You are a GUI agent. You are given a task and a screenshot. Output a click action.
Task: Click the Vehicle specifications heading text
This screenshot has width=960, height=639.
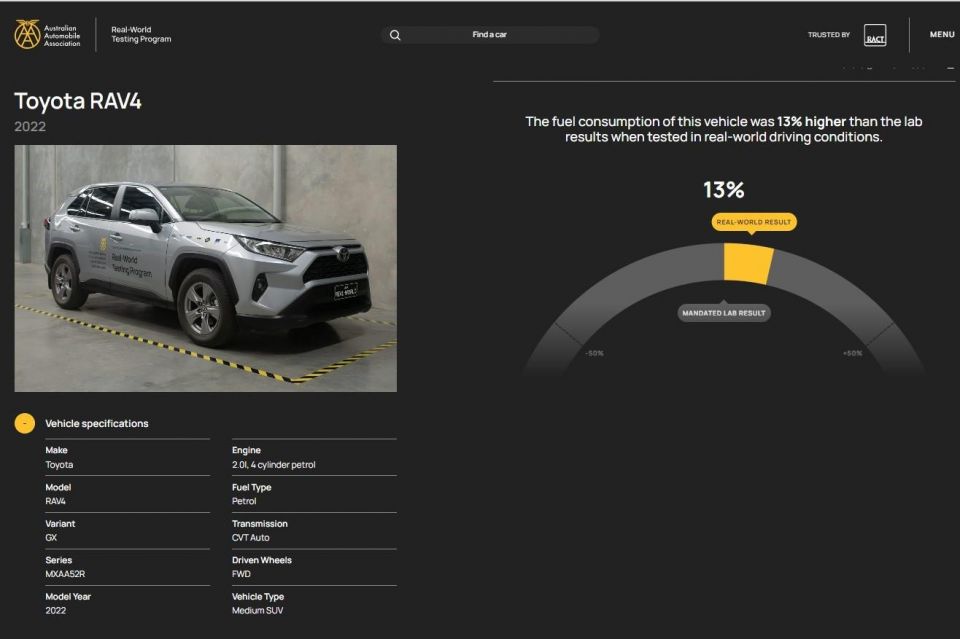pos(97,424)
